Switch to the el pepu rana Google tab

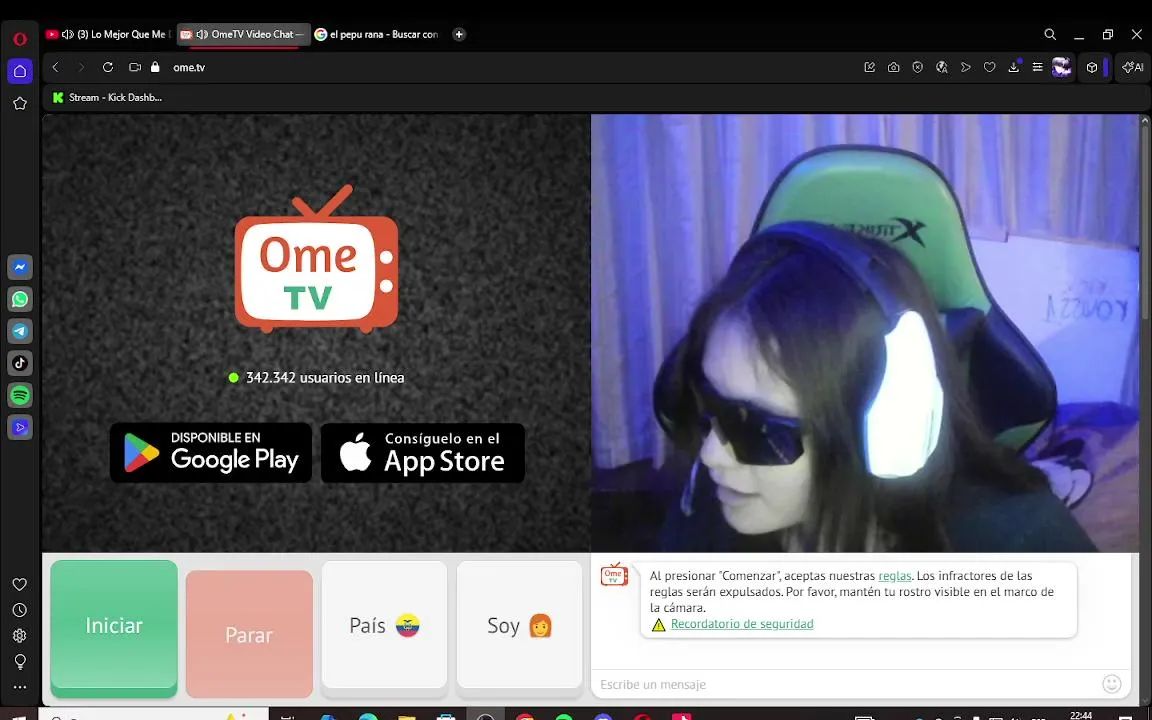(378, 35)
